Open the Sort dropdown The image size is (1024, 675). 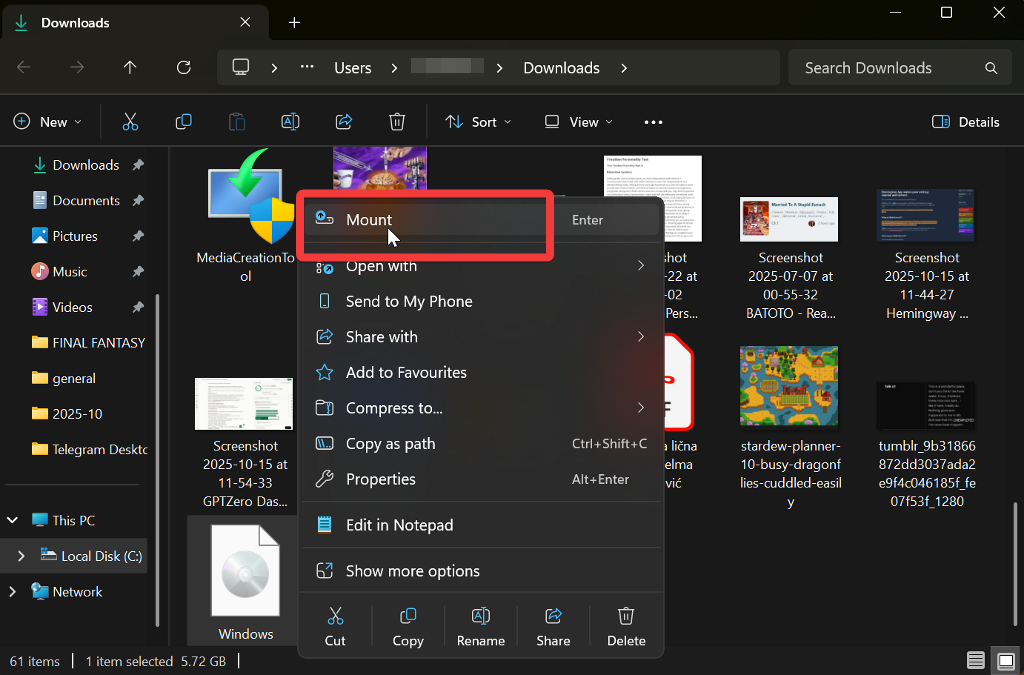478,122
